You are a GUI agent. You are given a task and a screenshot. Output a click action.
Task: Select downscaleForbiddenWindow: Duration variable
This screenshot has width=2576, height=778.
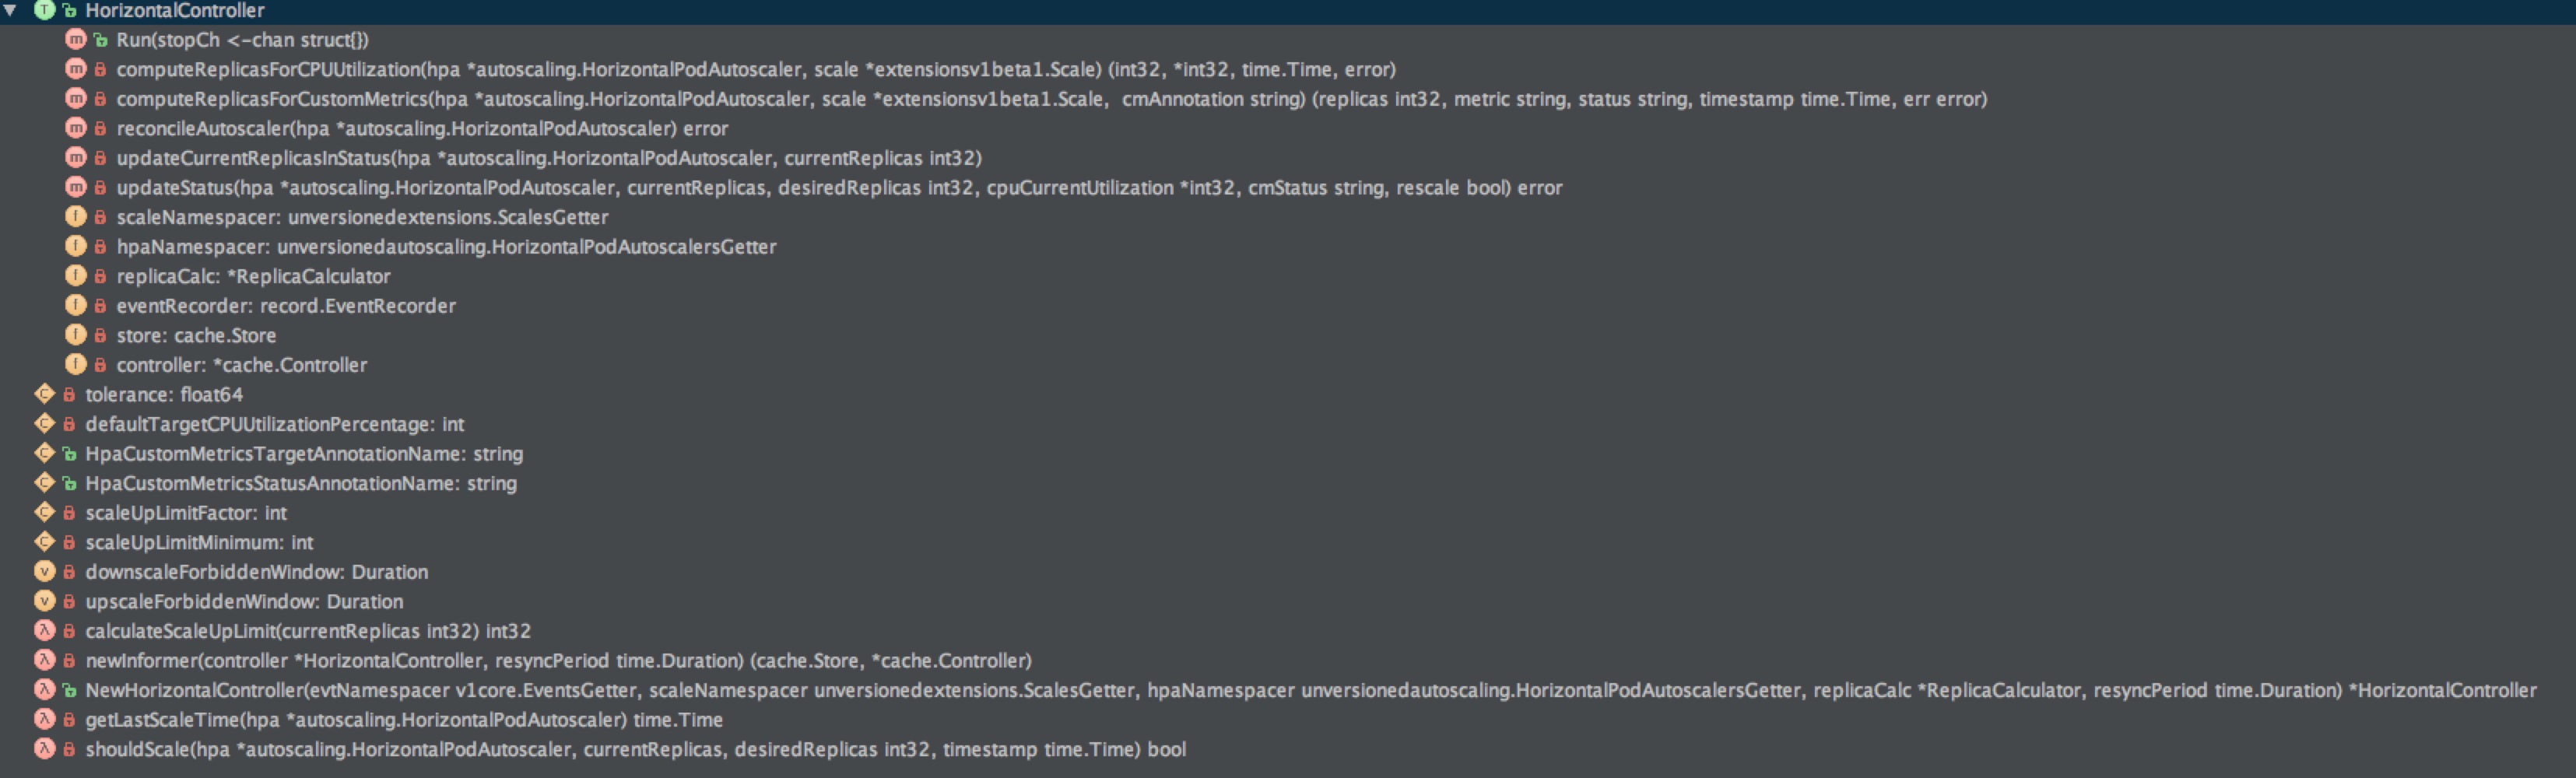(257, 571)
